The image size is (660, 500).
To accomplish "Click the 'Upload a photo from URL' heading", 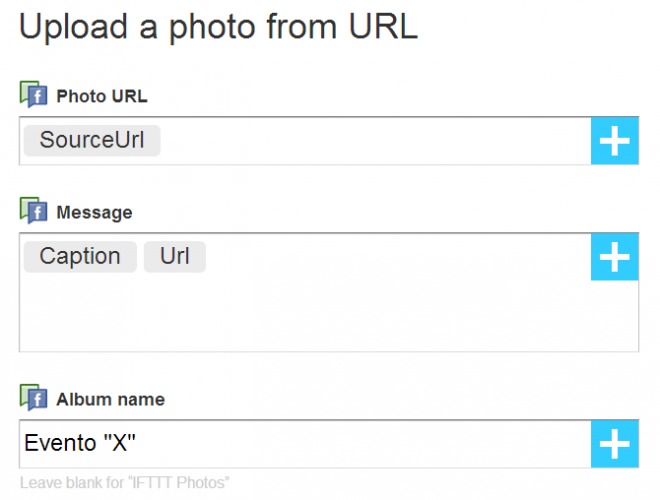I will pos(218,27).
